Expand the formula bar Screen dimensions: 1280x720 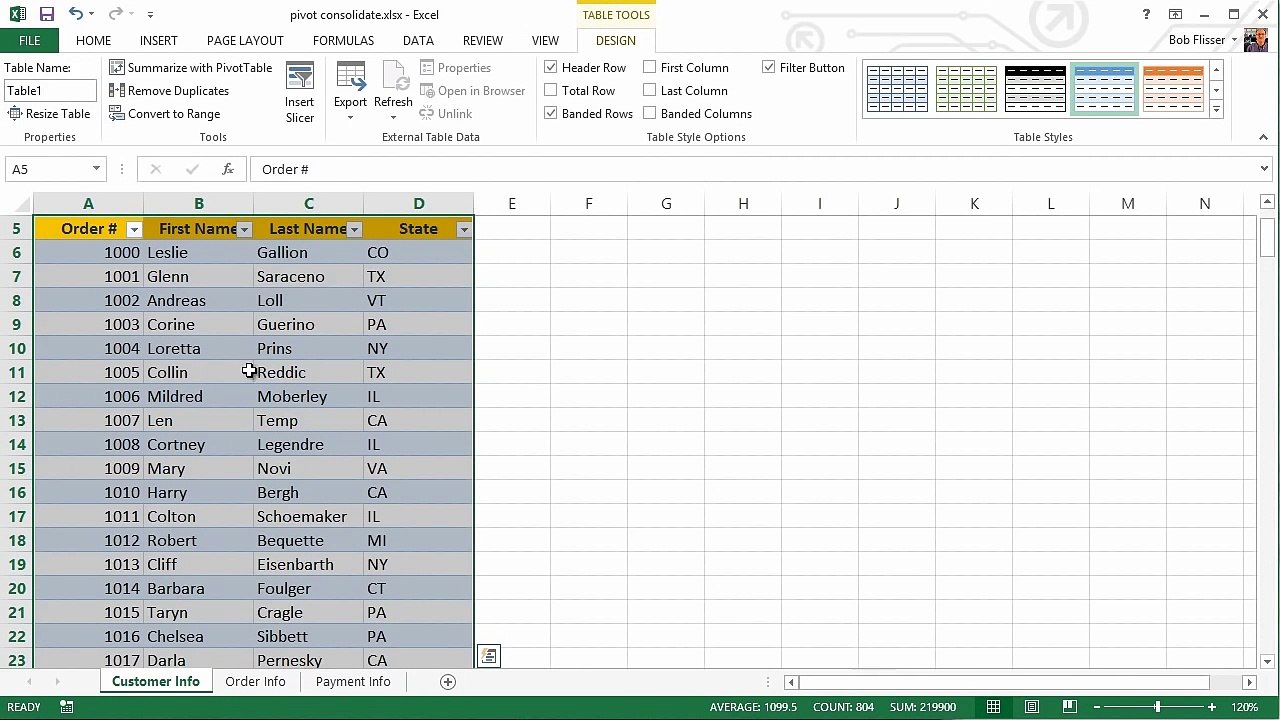click(x=1264, y=169)
